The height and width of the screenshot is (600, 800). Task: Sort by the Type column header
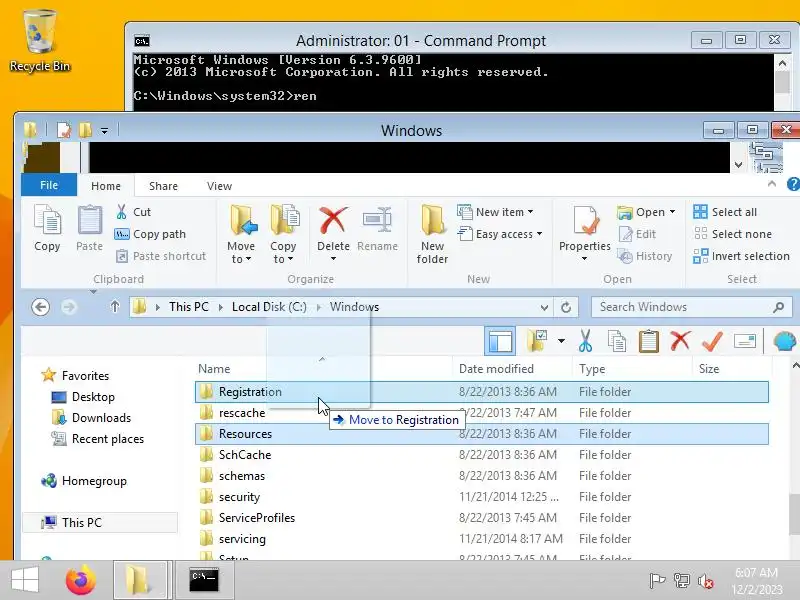pyautogui.click(x=592, y=369)
